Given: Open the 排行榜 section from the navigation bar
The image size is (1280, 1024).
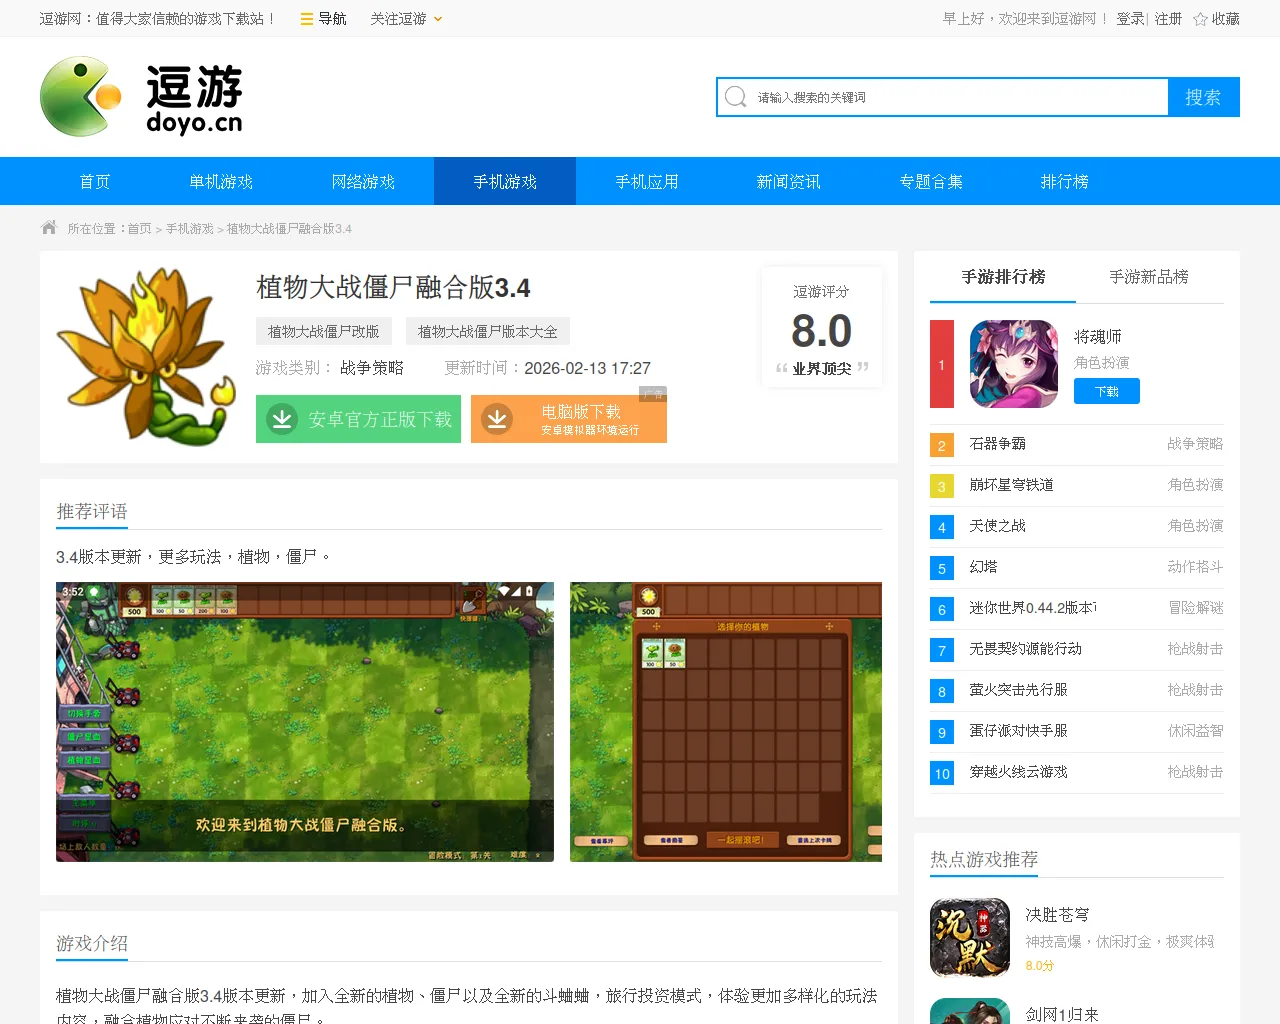Looking at the screenshot, I should click(1064, 181).
